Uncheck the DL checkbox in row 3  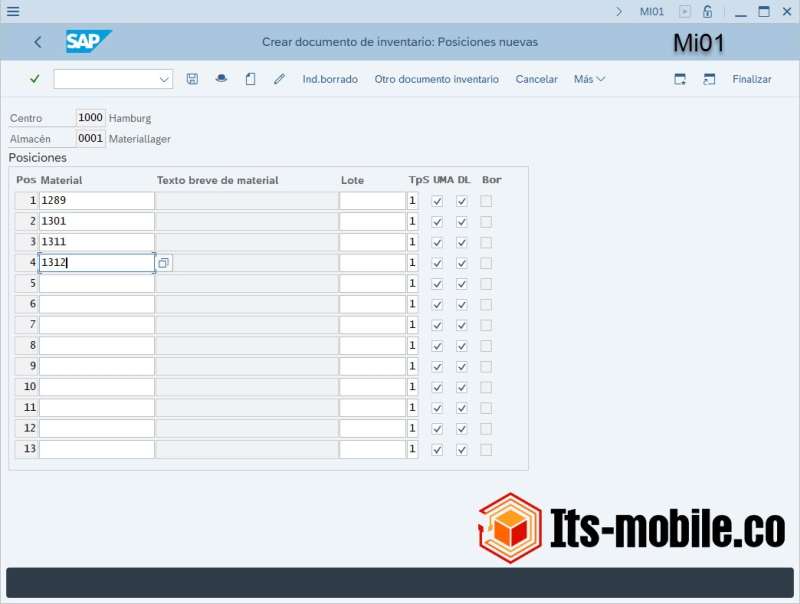tap(462, 242)
